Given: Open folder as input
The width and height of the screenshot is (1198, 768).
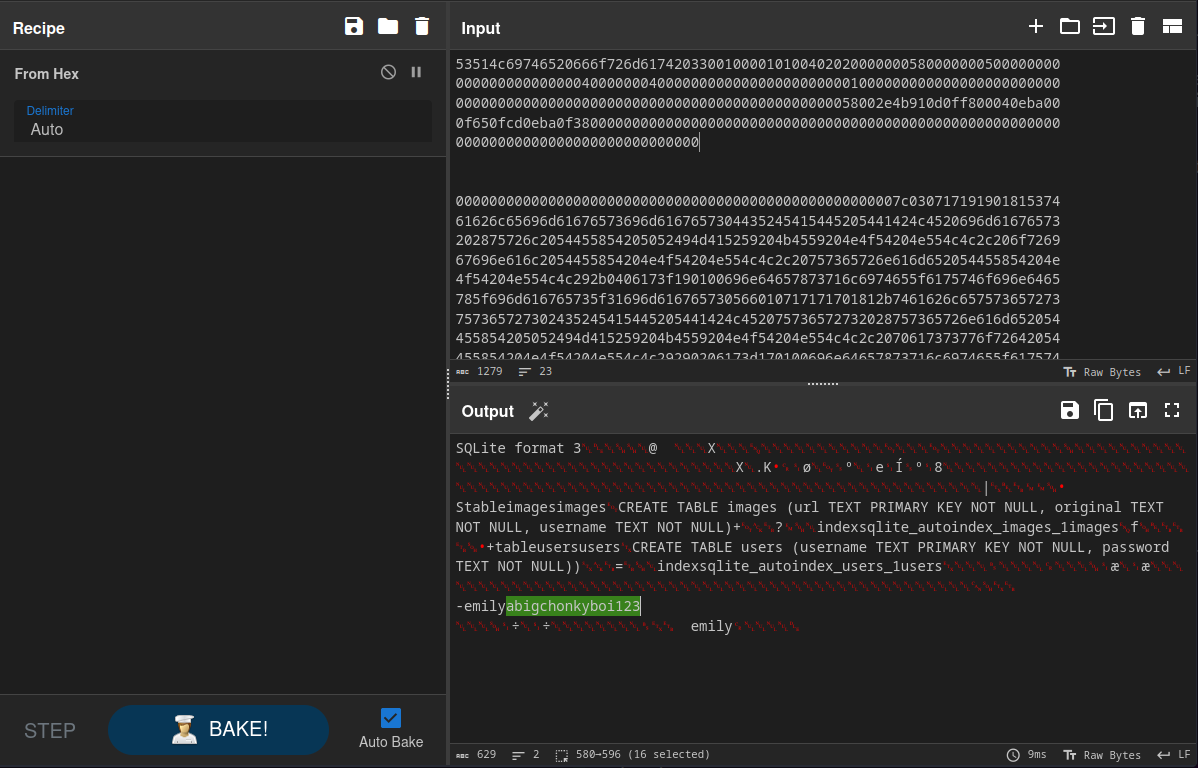Looking at the screenshot, I should point(1070,27).
